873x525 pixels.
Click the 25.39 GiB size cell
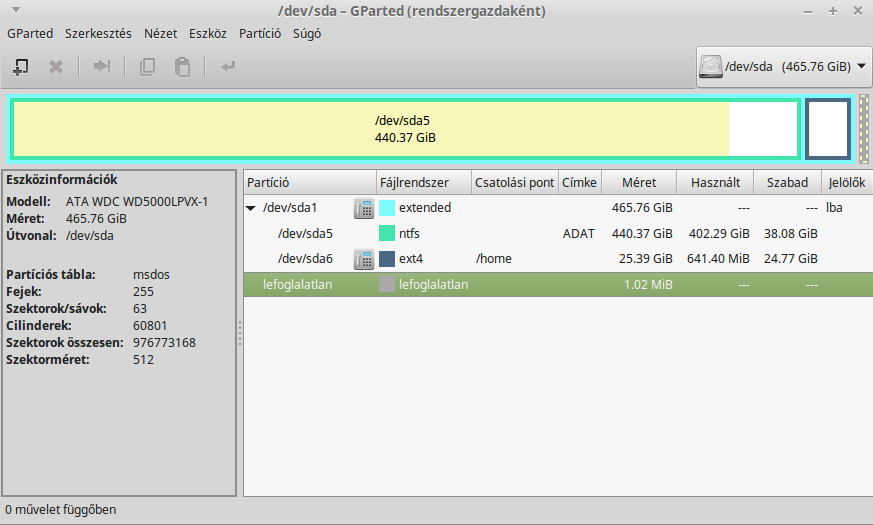coord(646,259)
